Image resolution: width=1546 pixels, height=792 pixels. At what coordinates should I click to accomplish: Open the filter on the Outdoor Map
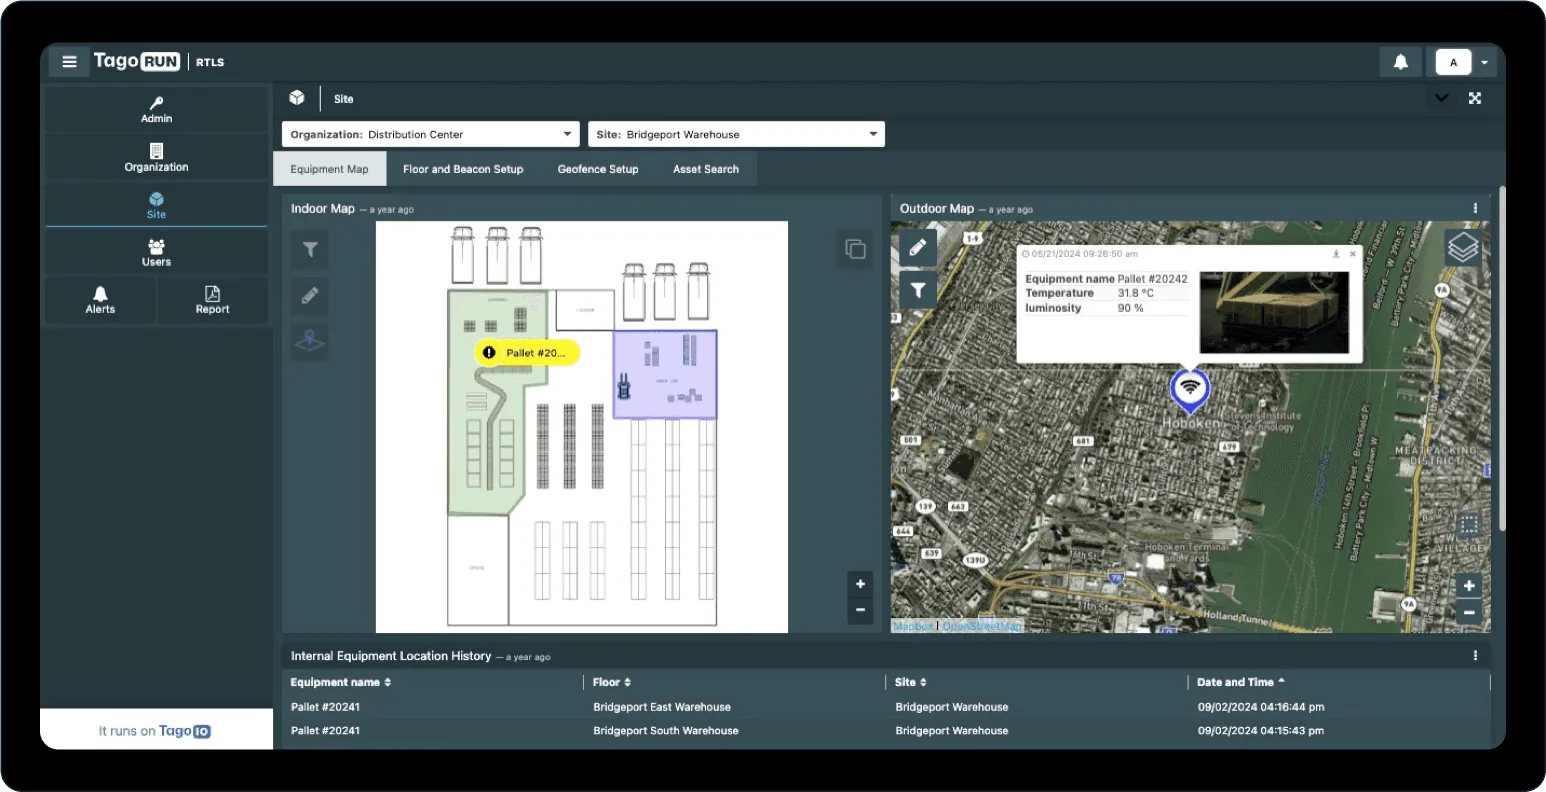pos(917,290)
